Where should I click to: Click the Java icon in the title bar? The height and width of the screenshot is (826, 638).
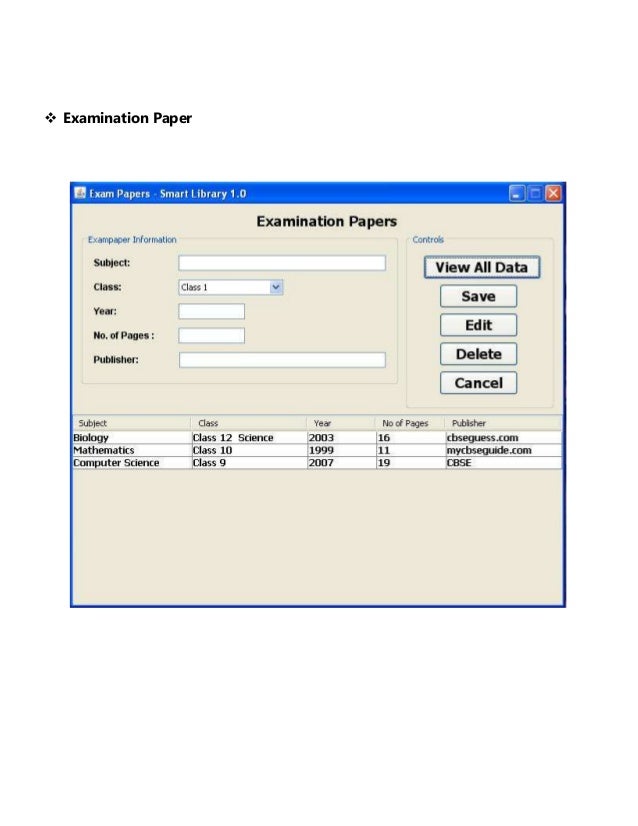[80, 193]
